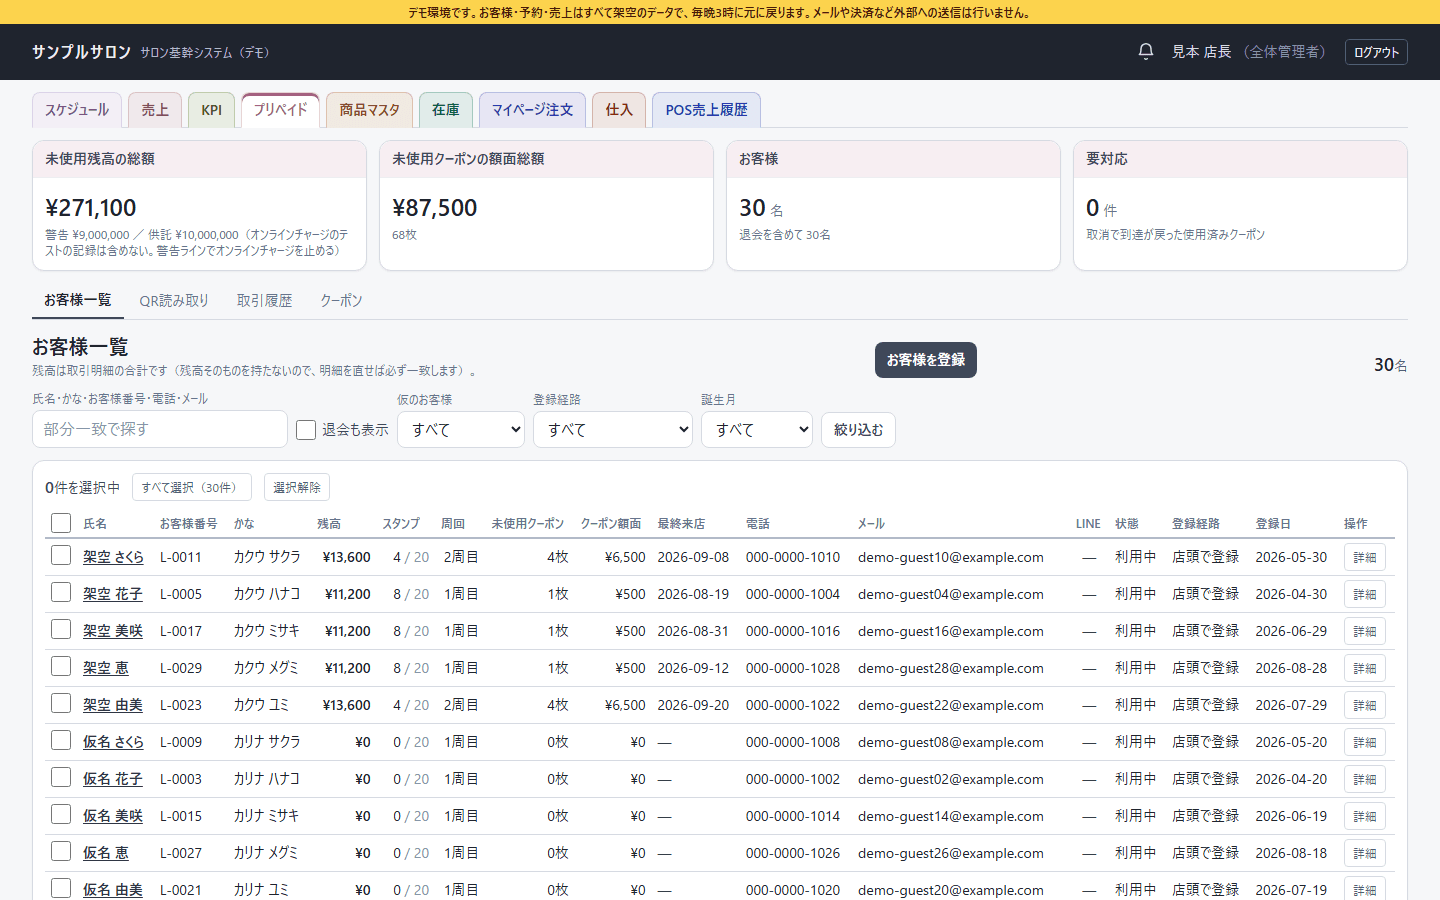Screen dimensions: 1440x900
Task: Open customer link 架空 さくら
Action: point(113,557)
